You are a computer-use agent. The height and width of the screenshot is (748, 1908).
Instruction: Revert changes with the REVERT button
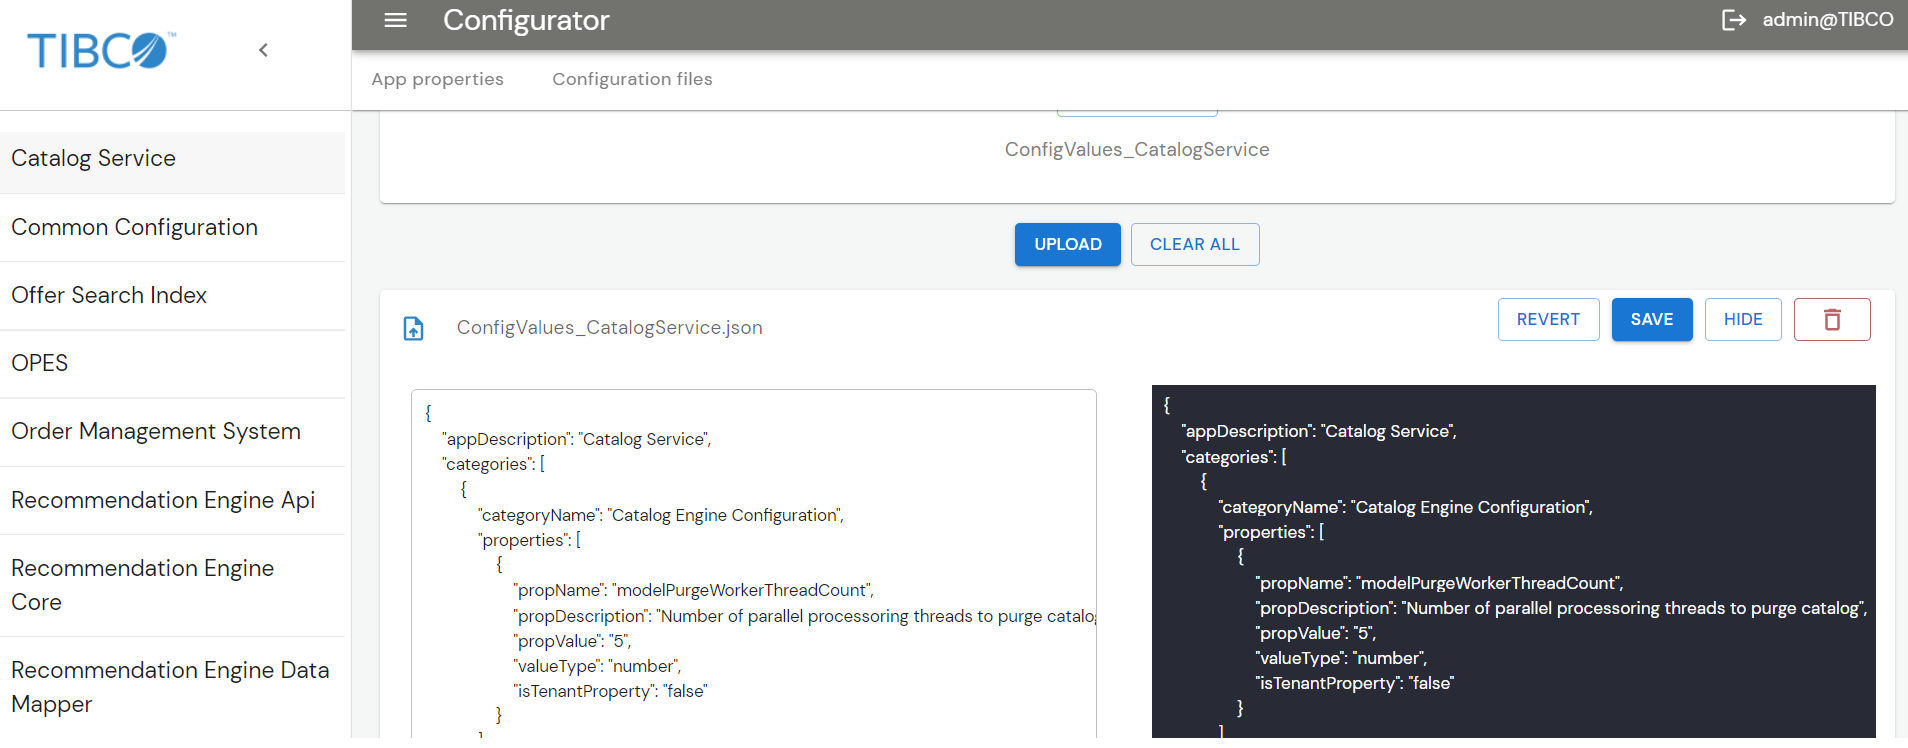[1547, 319]
